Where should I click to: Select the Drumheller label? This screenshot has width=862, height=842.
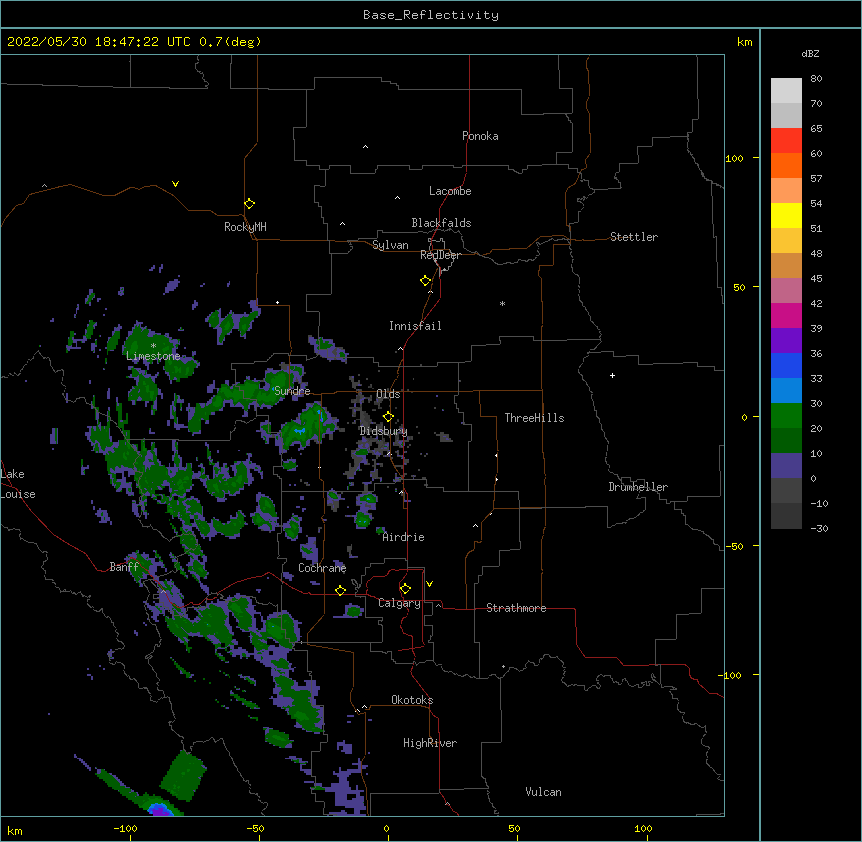(x=638, y=487)
